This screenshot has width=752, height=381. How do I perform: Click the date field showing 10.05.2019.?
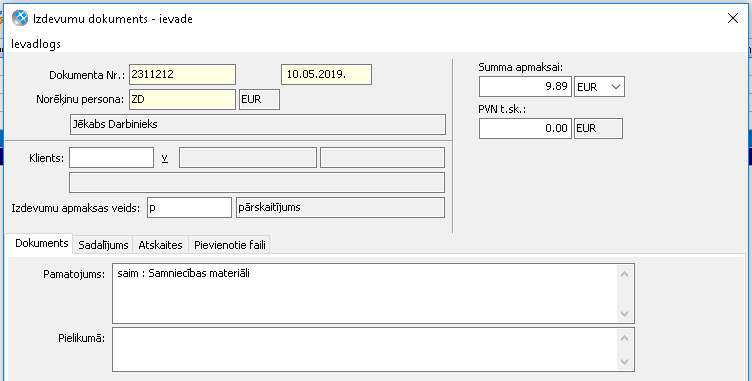tap(326, 74)
